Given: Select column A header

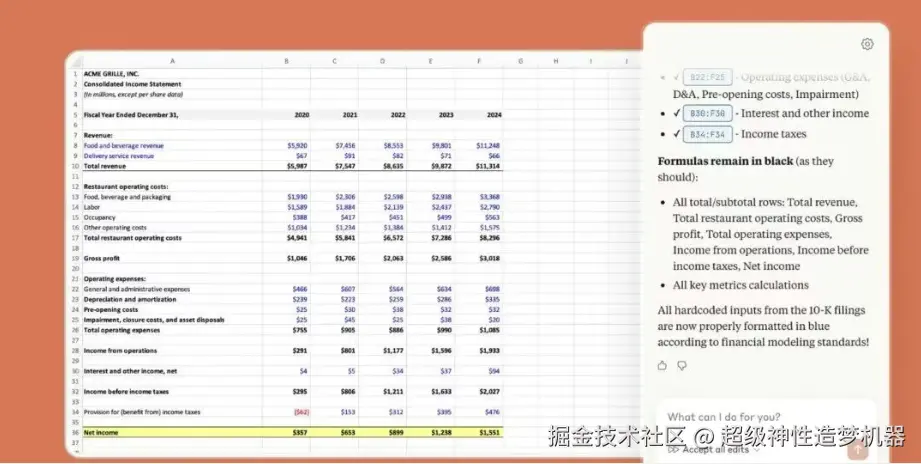Looking at the screenshot, I should tap(172, 61).
